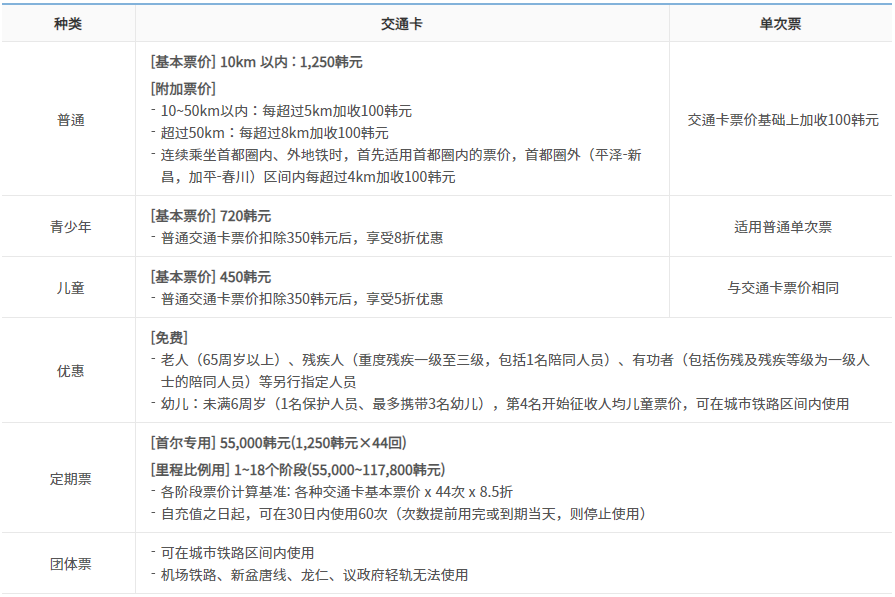Select the 儿童 row label

71,288
